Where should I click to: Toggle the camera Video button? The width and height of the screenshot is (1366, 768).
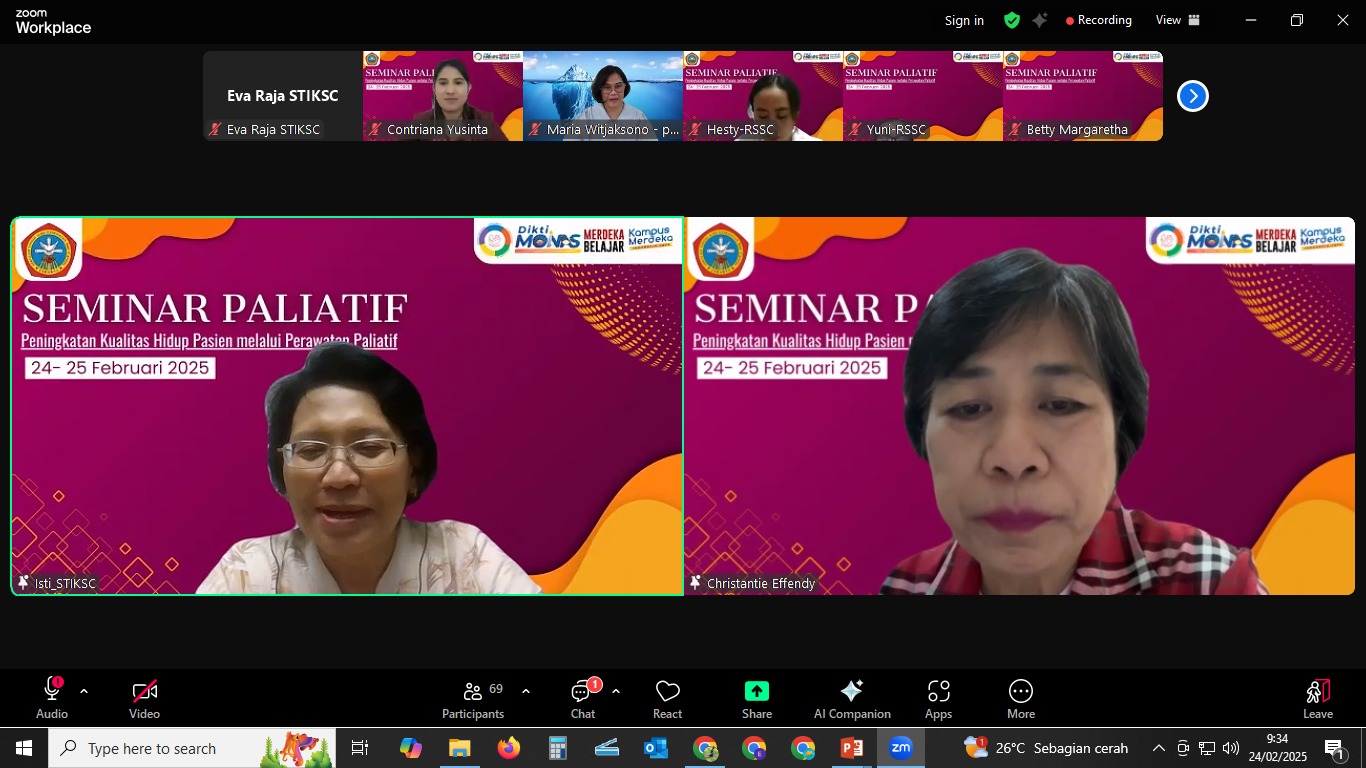144,698
